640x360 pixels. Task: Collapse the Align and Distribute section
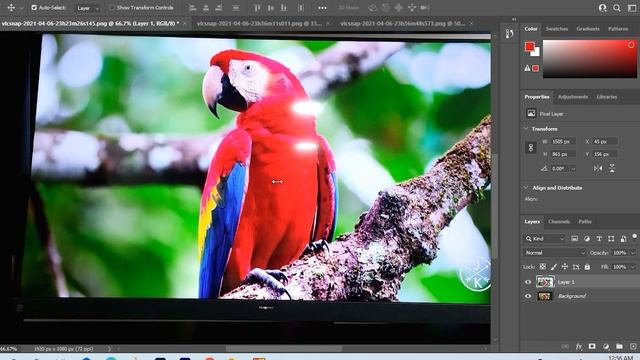point(526,188)
